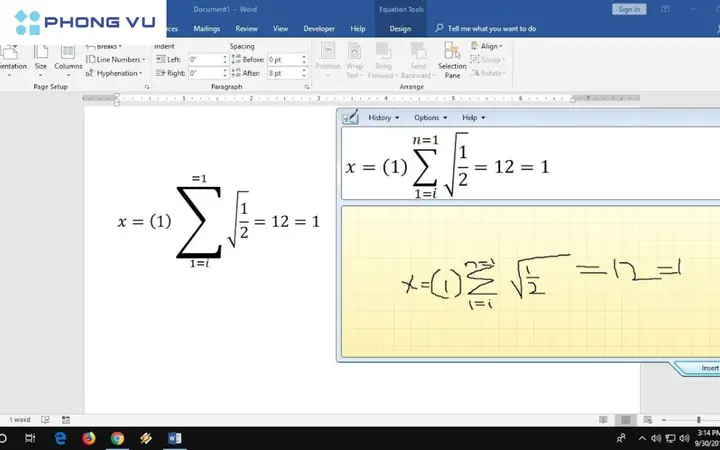Viewport: 720px width, 450px height.
Task: Open the Columns layout option
Action: click(68, 56)
